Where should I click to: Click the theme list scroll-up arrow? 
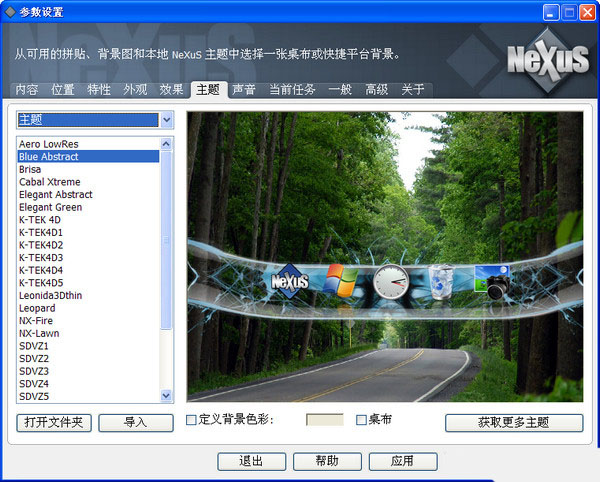166,144
